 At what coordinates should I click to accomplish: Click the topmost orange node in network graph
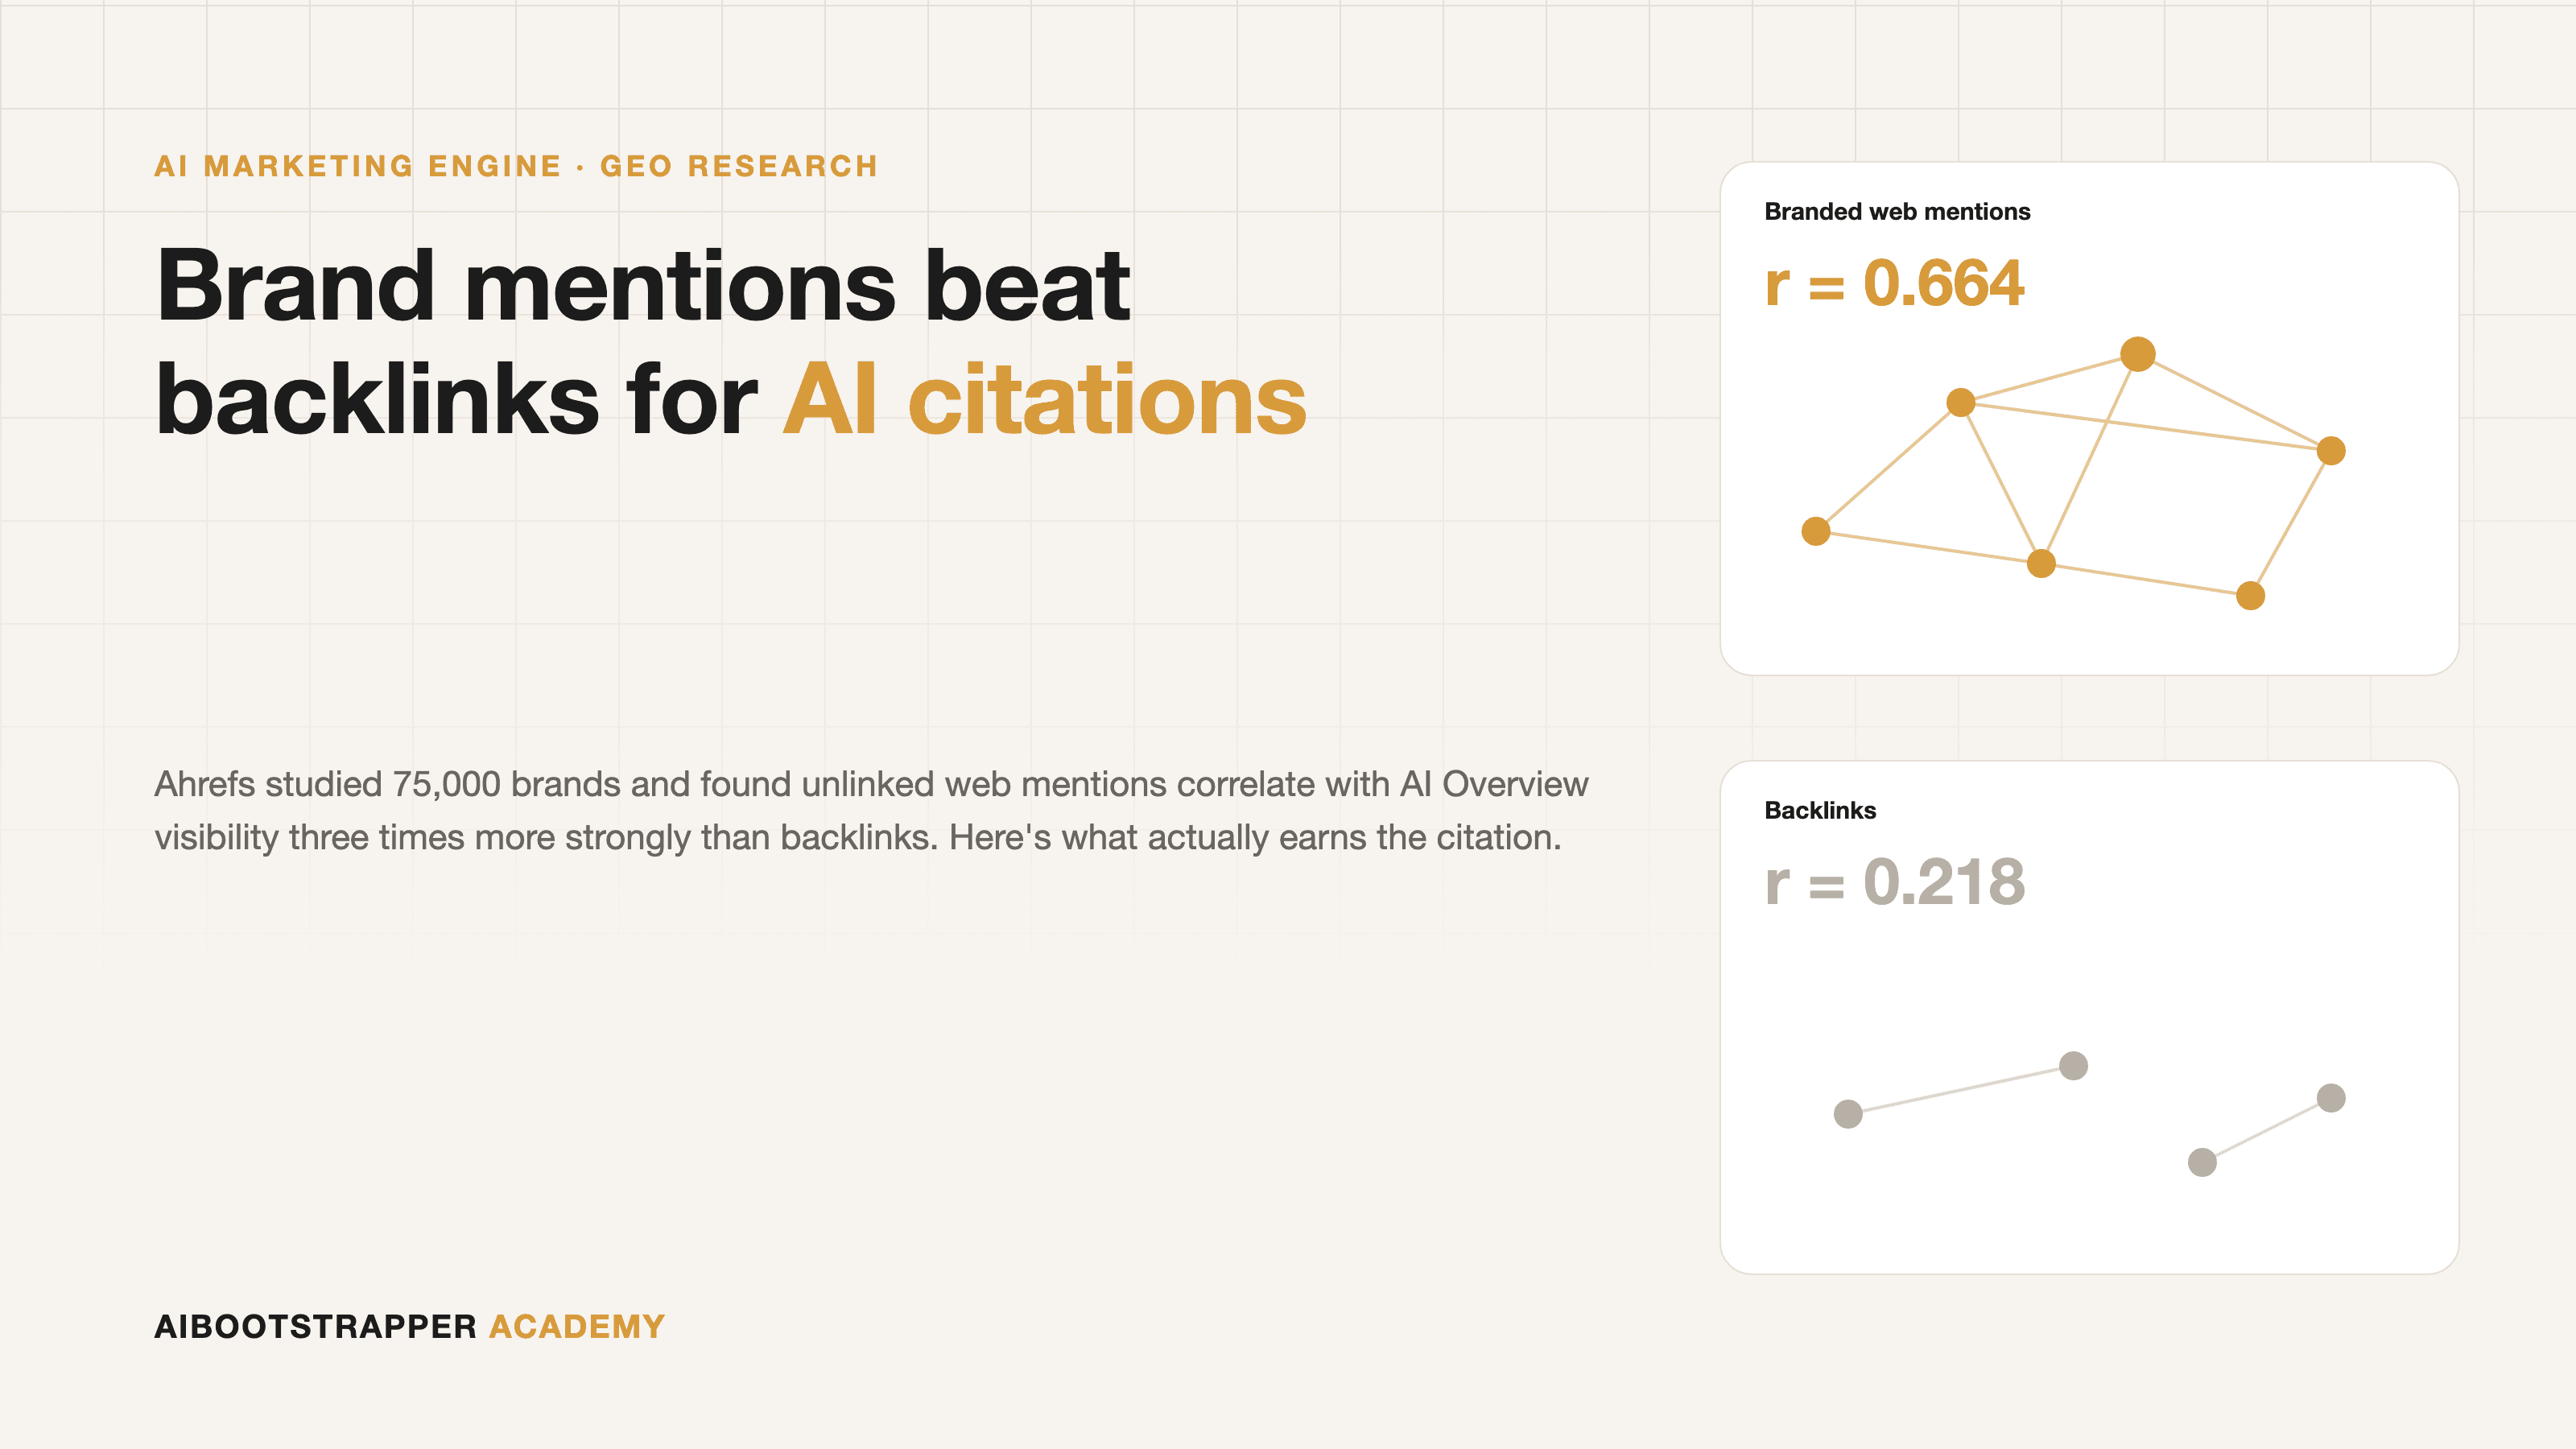(2137, 354)
